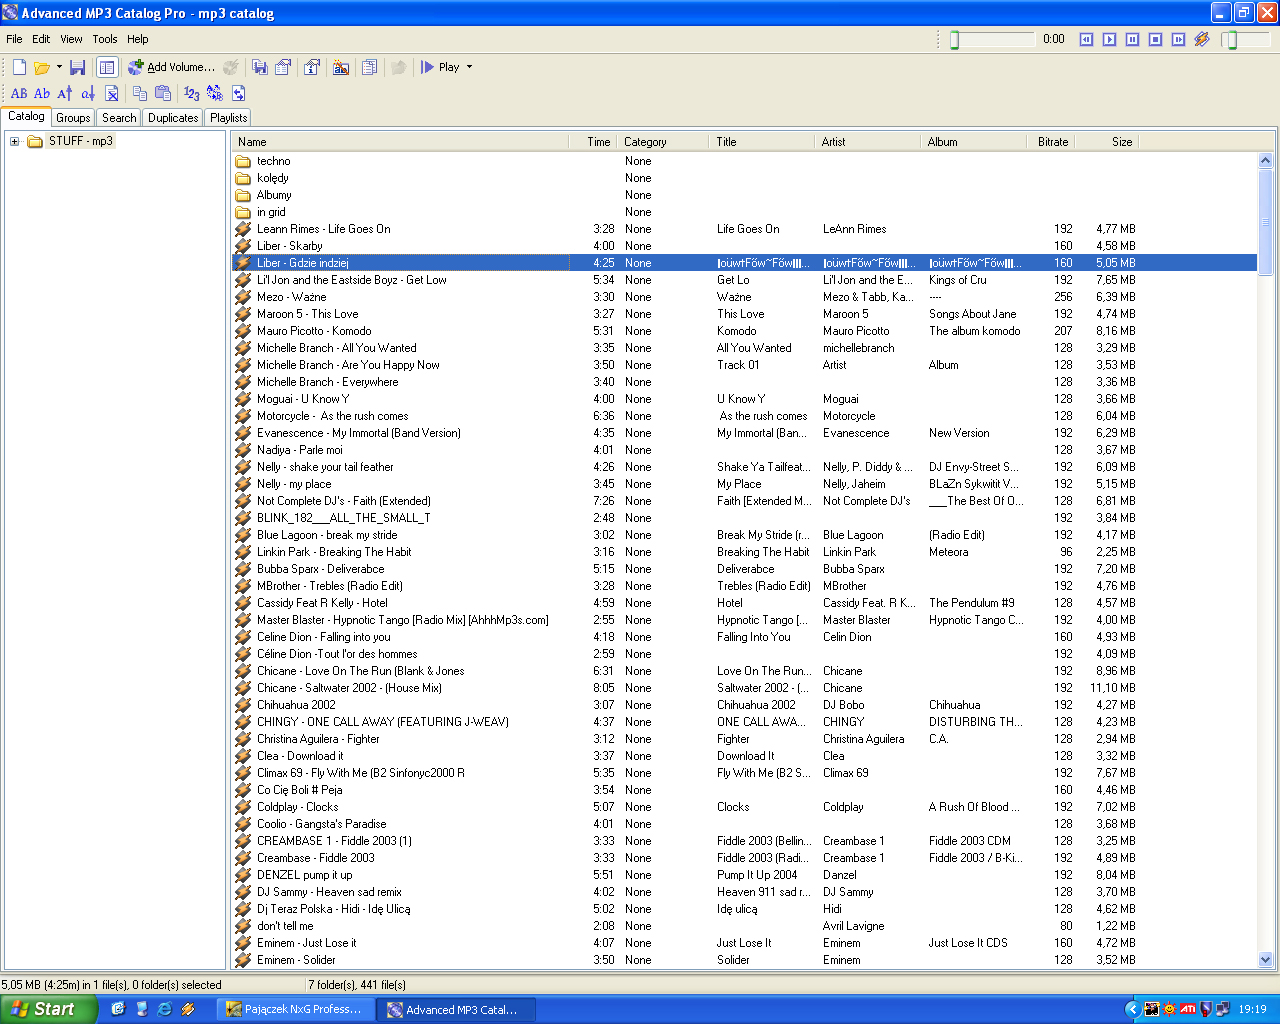Viewport: 1280px width, 1024px height.
Task: Click the Play button in toolbar
Action: (x=440, y=67)
